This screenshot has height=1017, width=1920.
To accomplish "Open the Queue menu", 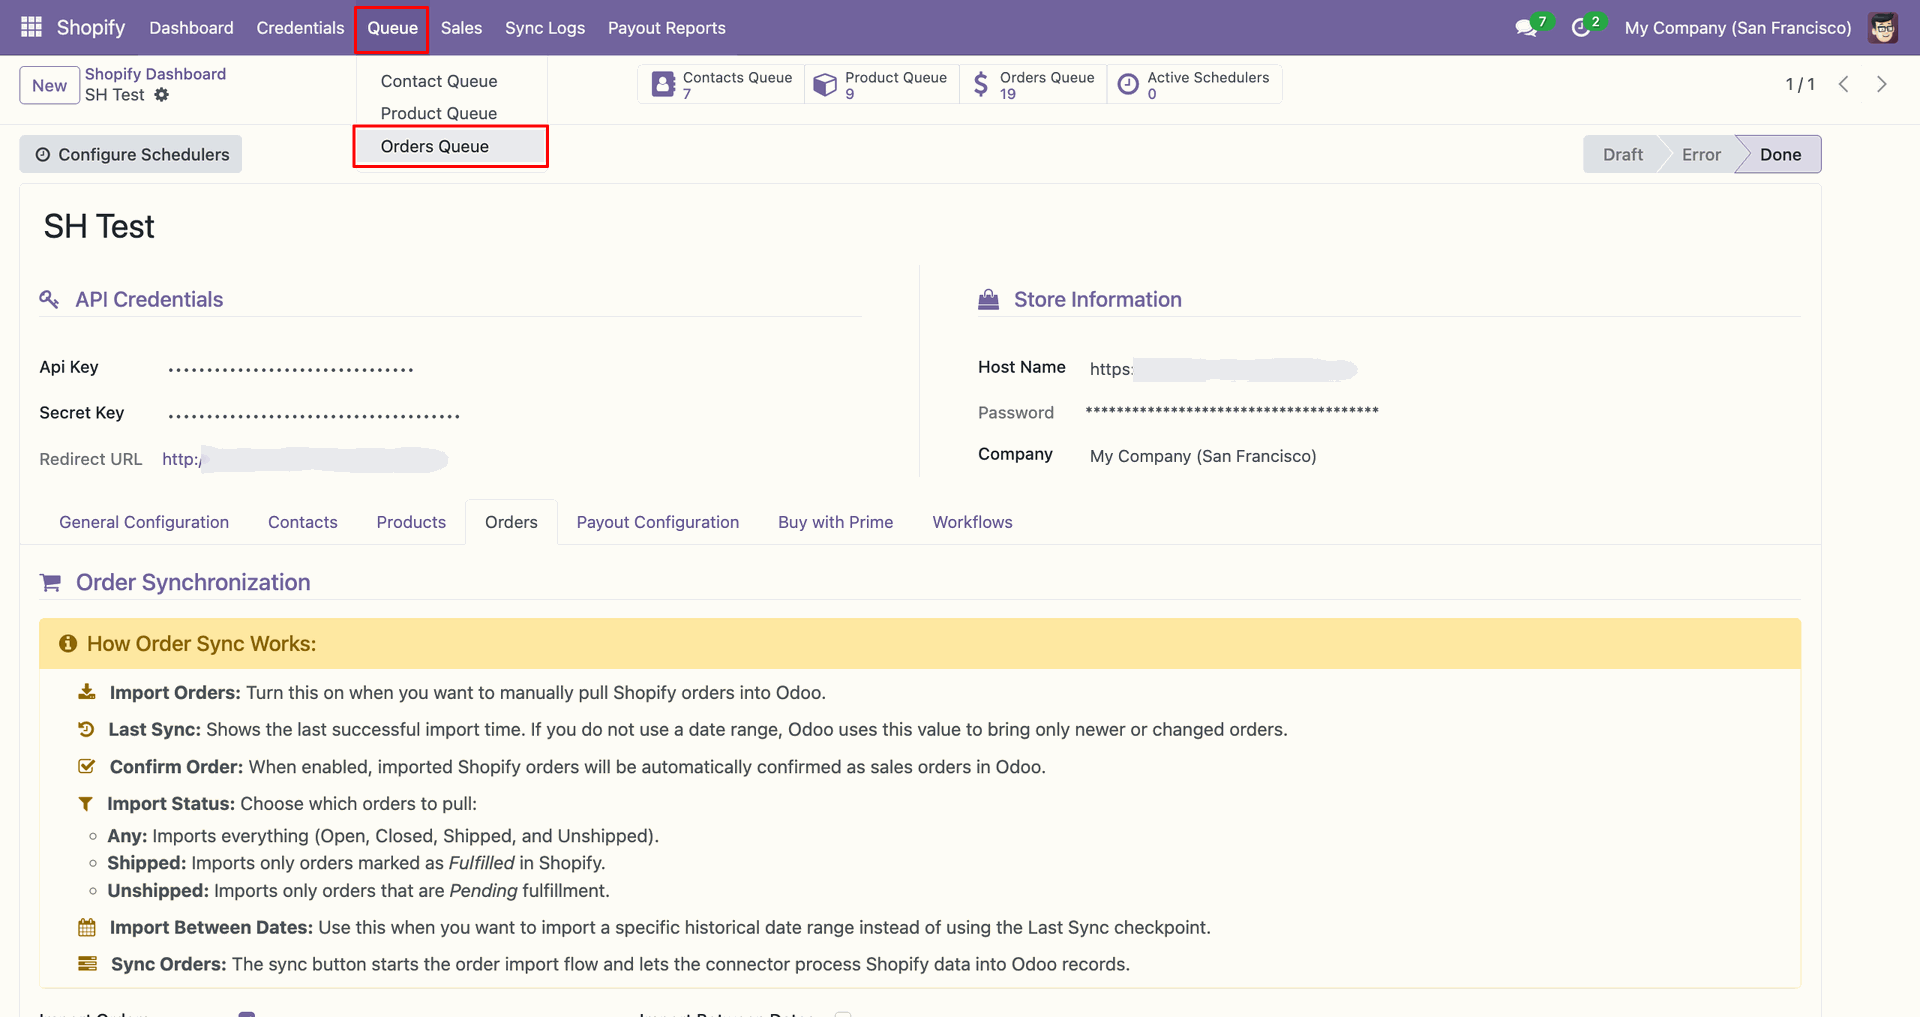I will coord(392,28).
